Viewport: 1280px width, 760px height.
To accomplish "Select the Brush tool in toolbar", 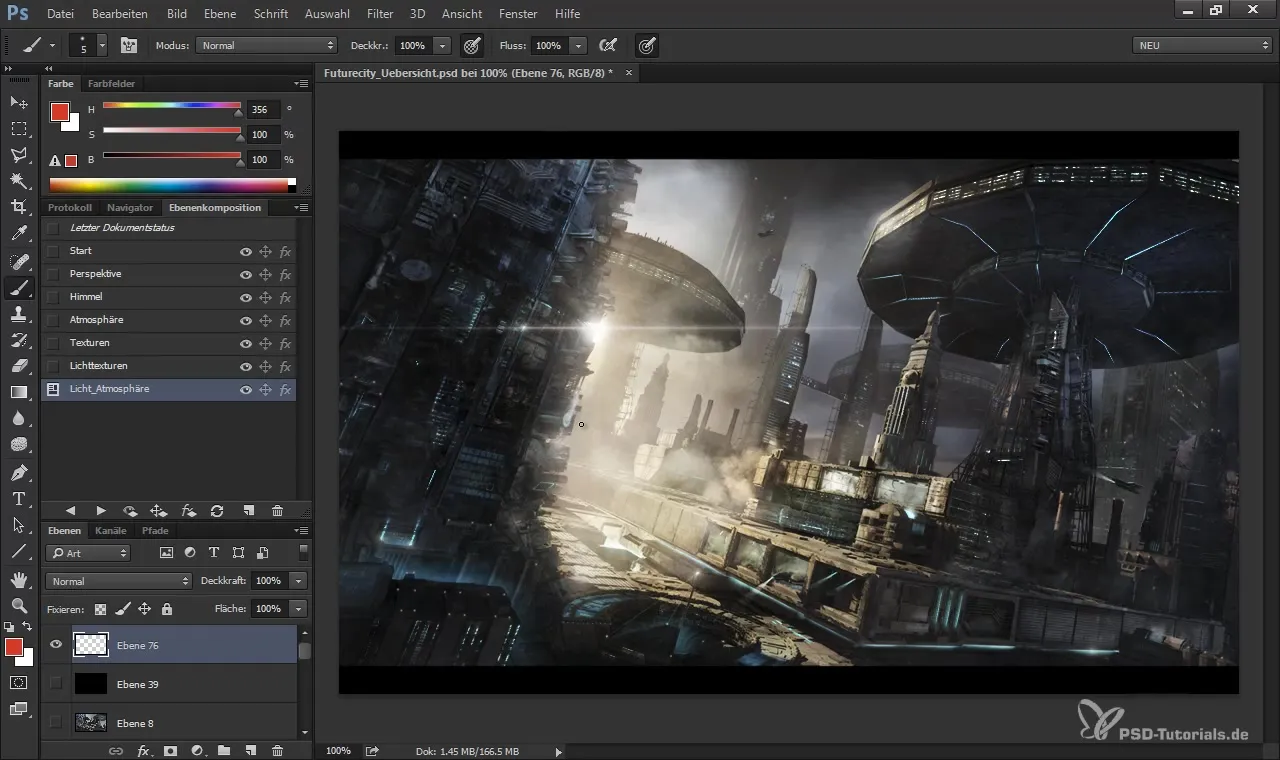I will [19, 288].
